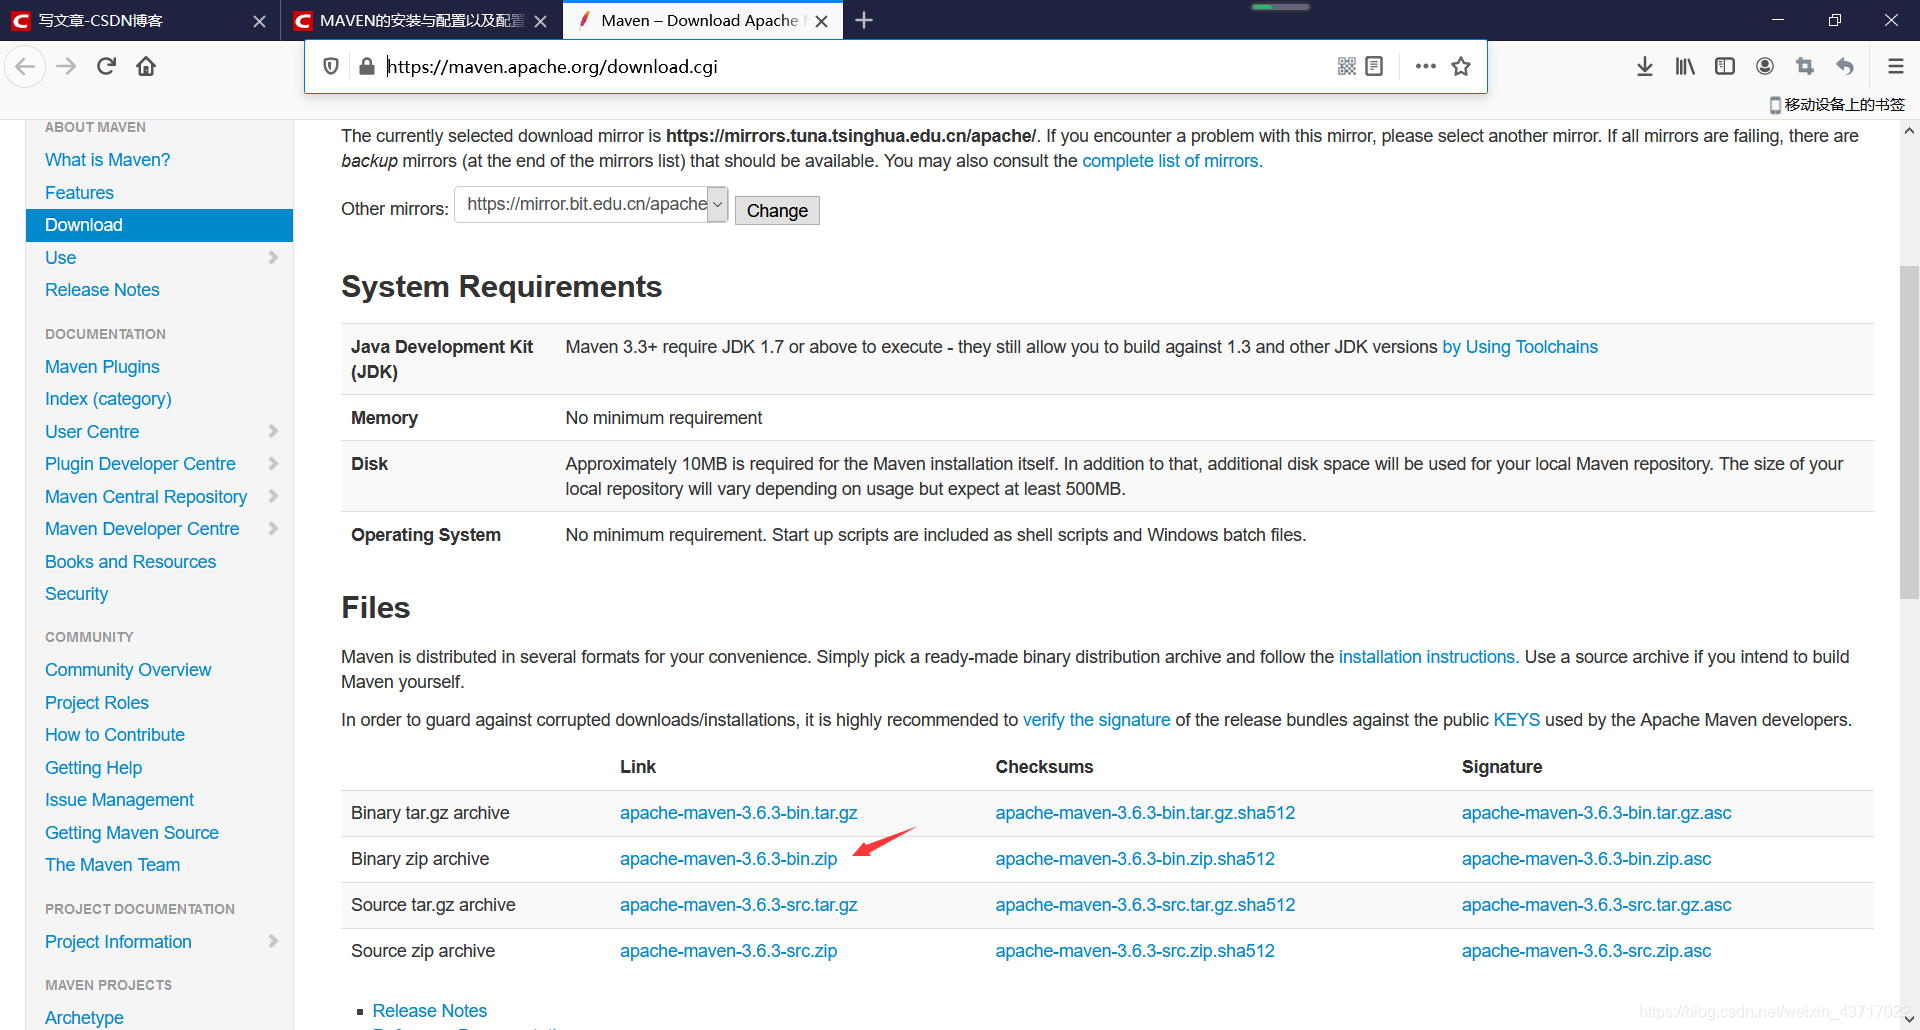Go back to previous page
The image size is (1920, 1030).
click(x=25, y=67)
